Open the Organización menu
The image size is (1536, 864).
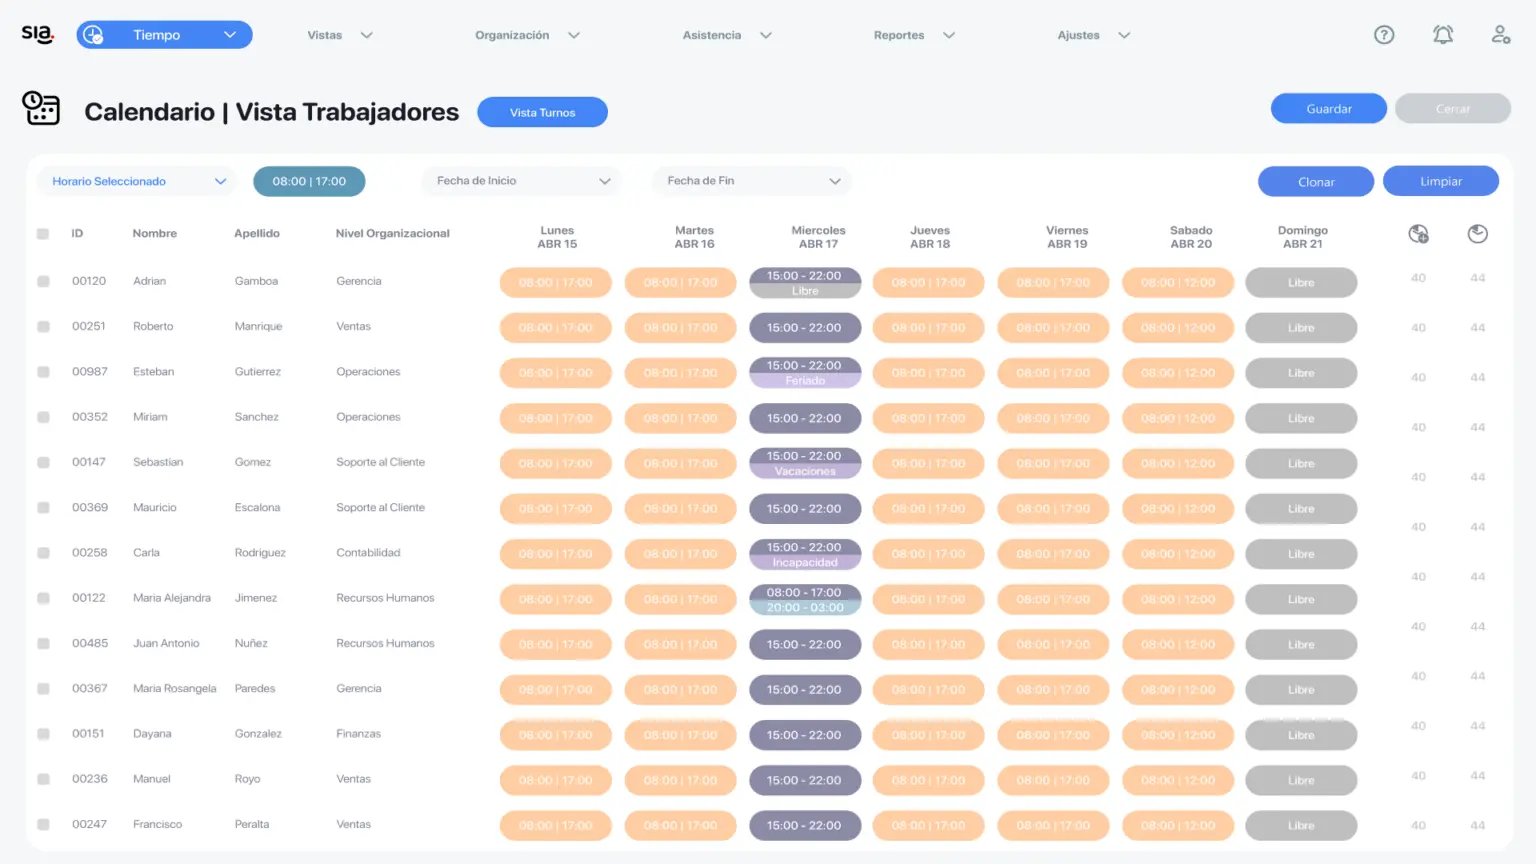[x=526, y=35]
